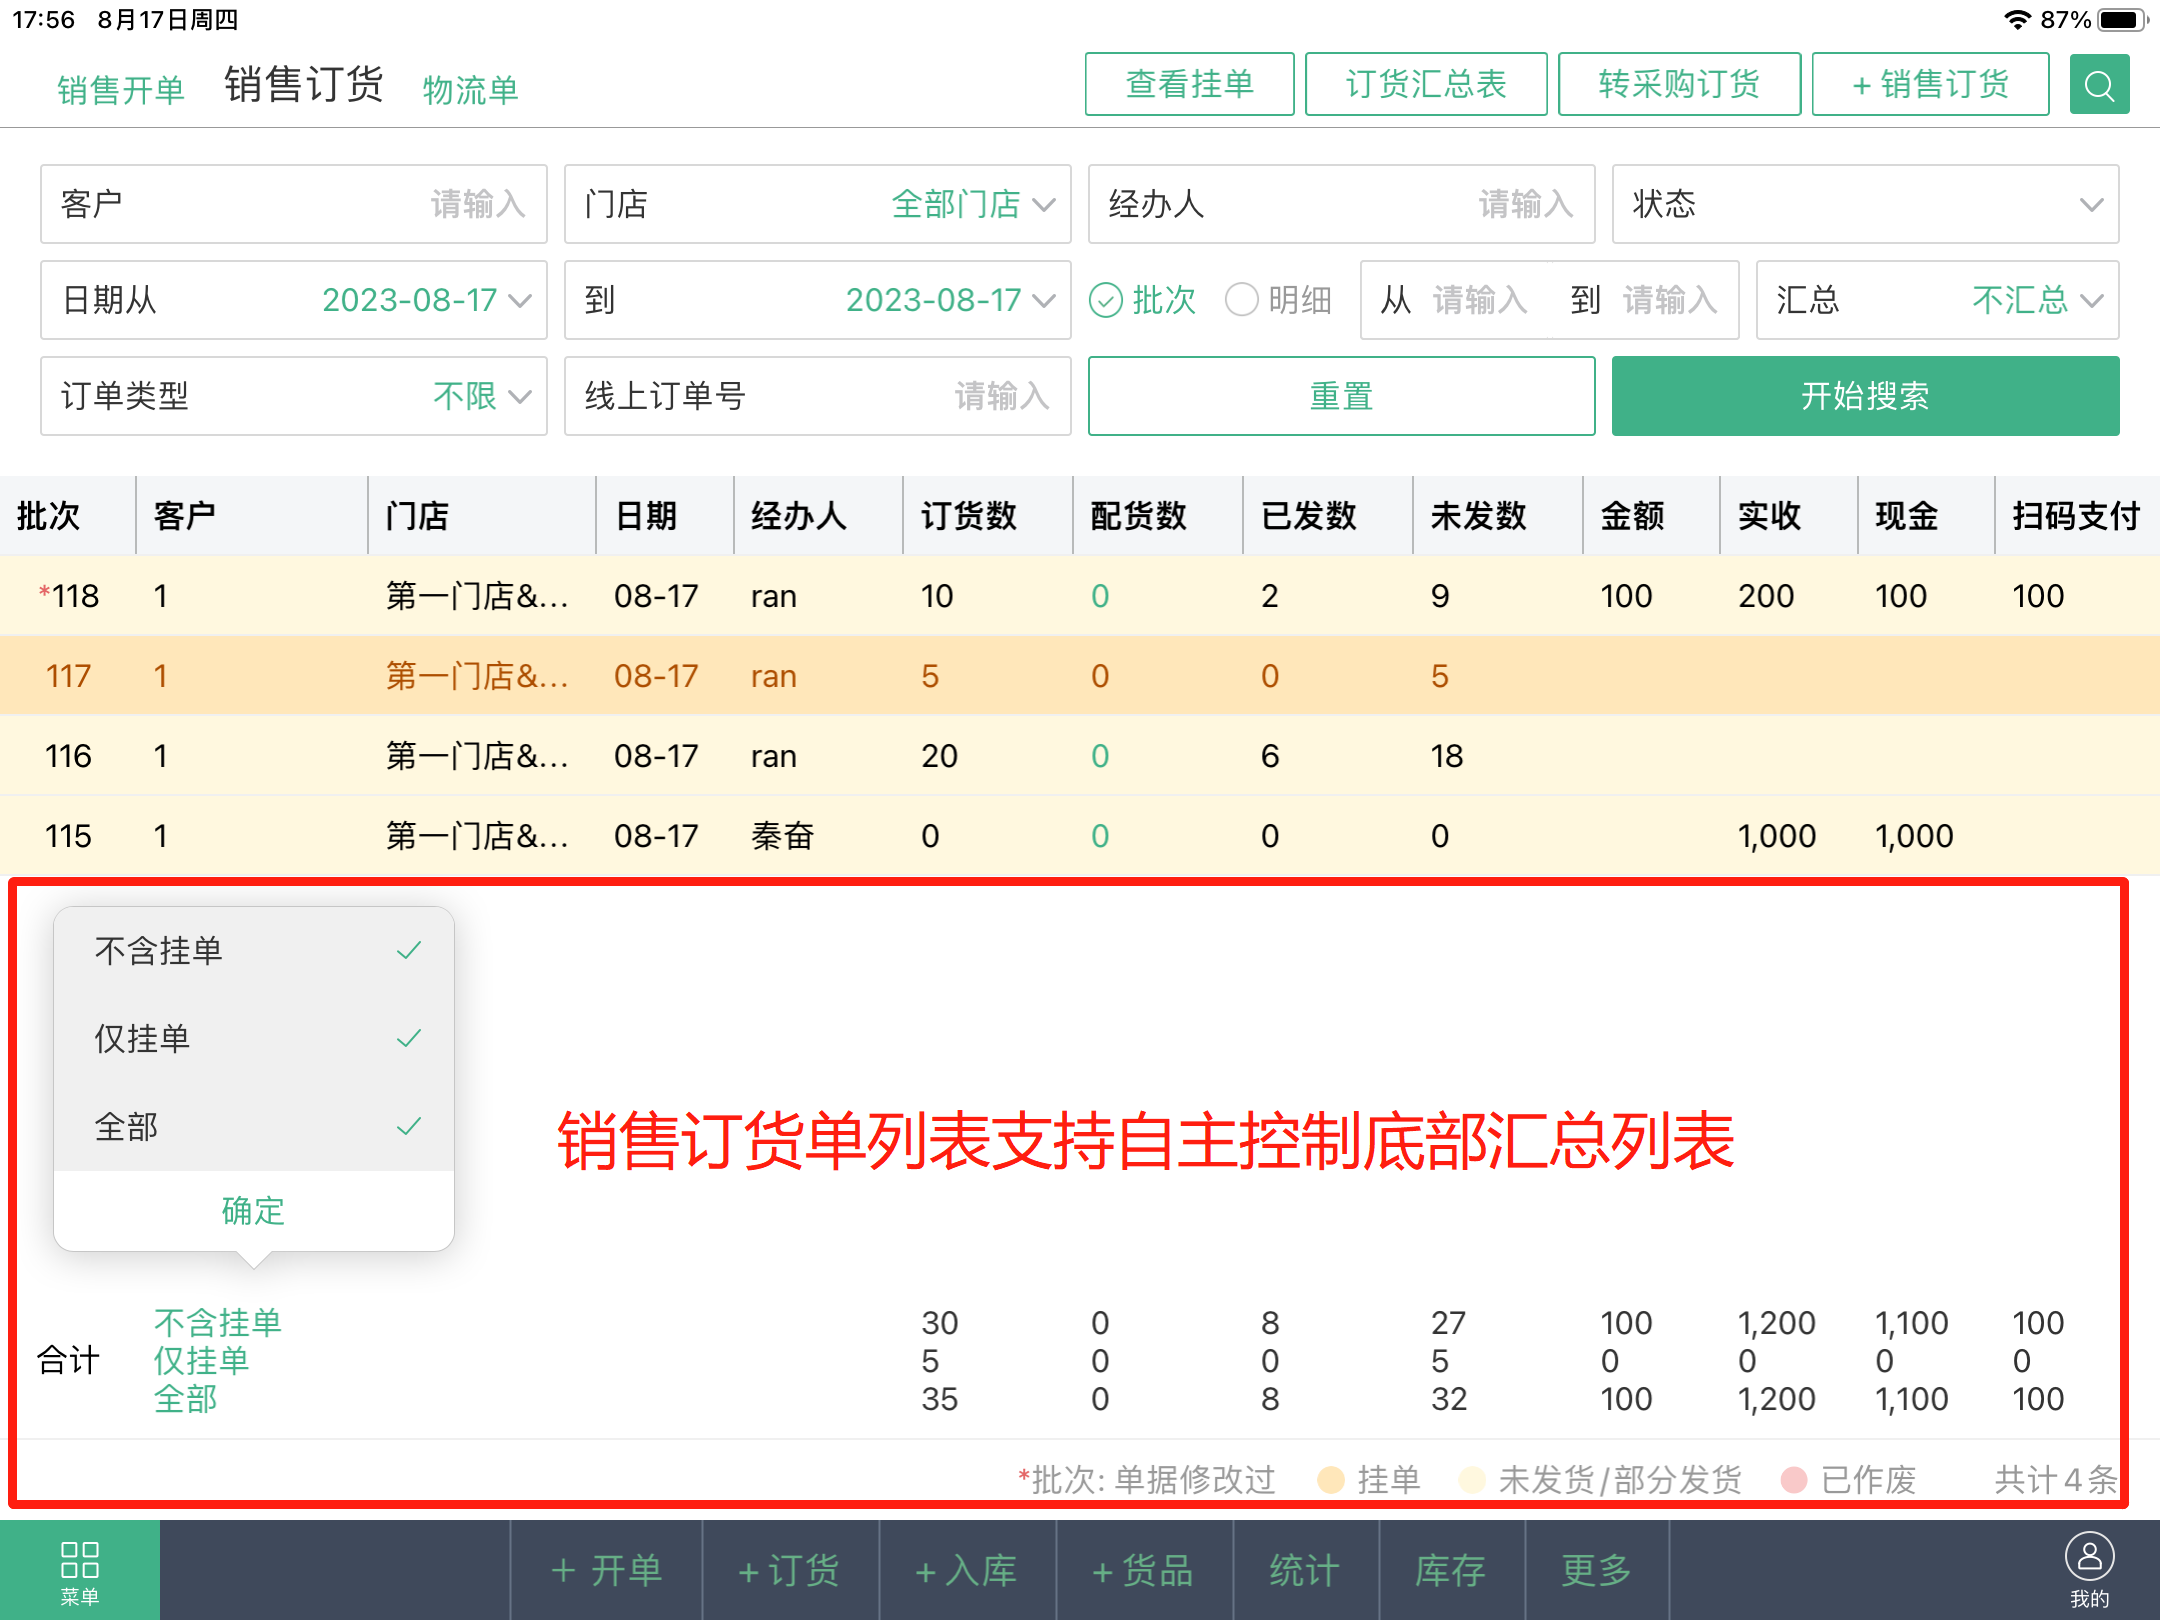Click the green search magnifier icon
This screenshot has width=2160, height=1620.
(2099, 84)
